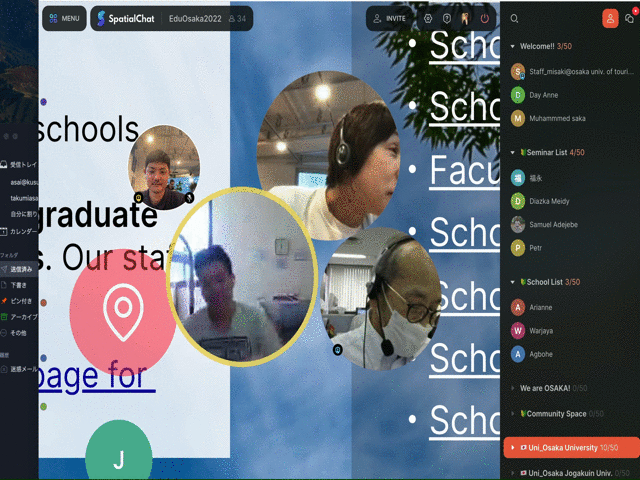Open the orange participants panel icon
Image resolution: width=640 pixels, height=480 pixels.
click(610, 18)
